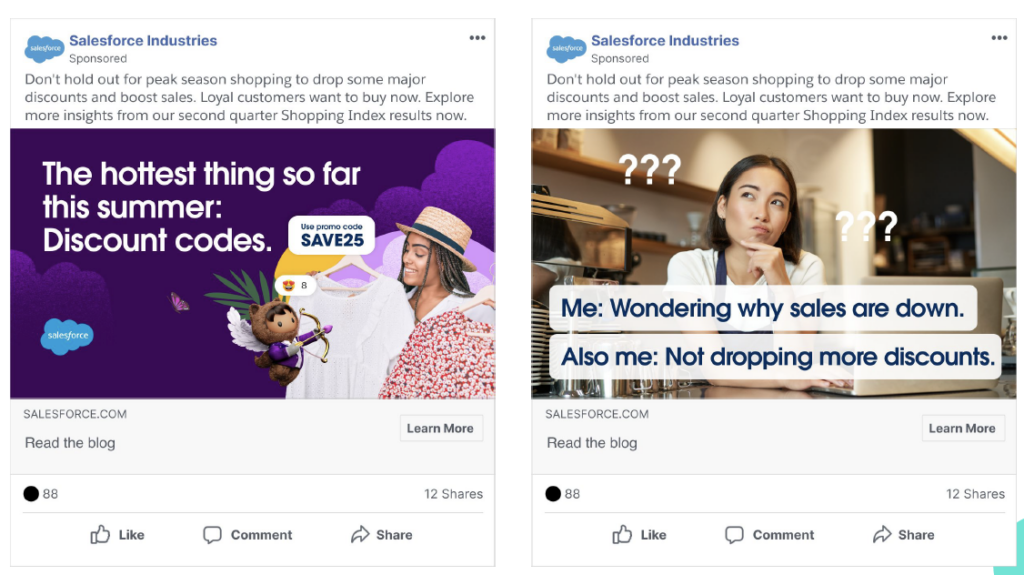This screenshot has height=575, width=1024.
Task: Open the right Salesforce Industries page name link
Action: pos(665,41)
